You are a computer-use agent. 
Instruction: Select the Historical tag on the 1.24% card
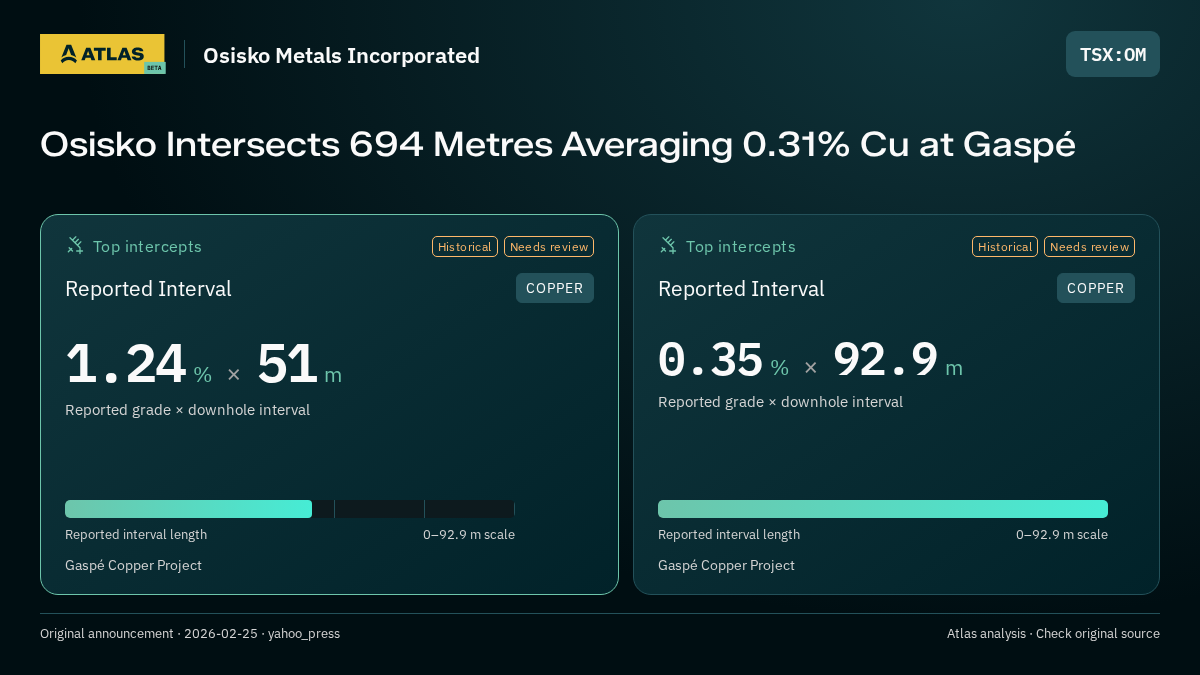(x=465, y=247)
